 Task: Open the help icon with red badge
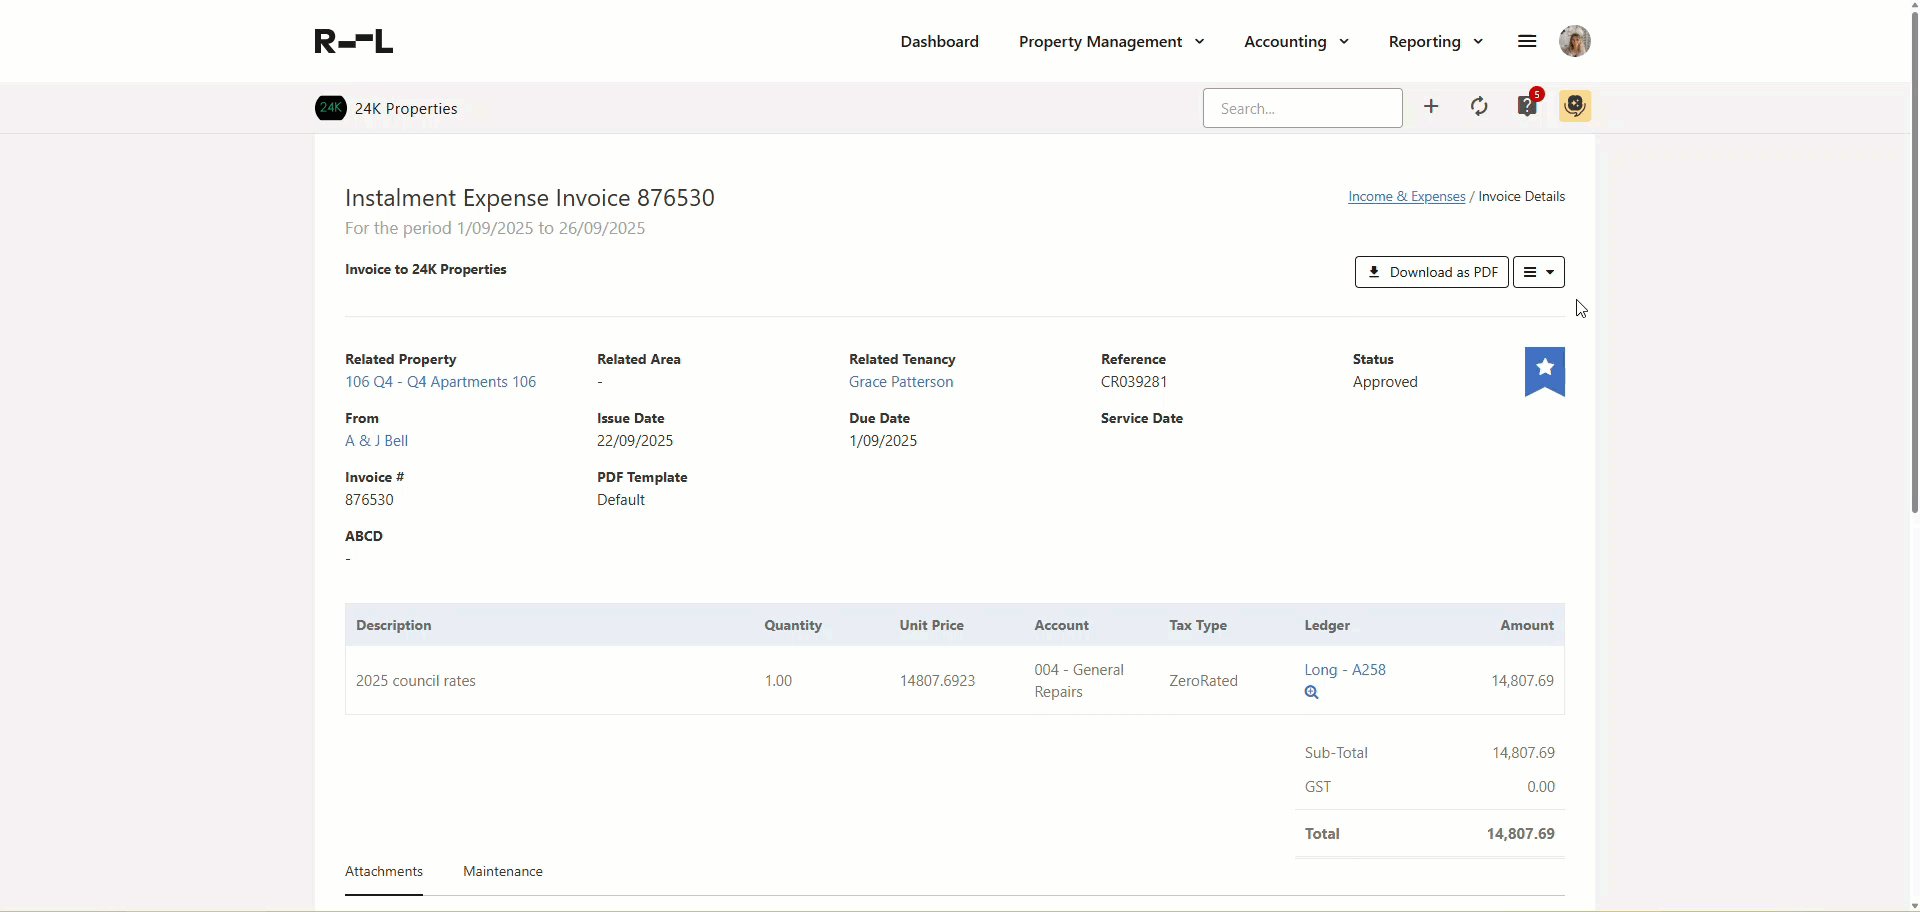(x=1527, y=106)
